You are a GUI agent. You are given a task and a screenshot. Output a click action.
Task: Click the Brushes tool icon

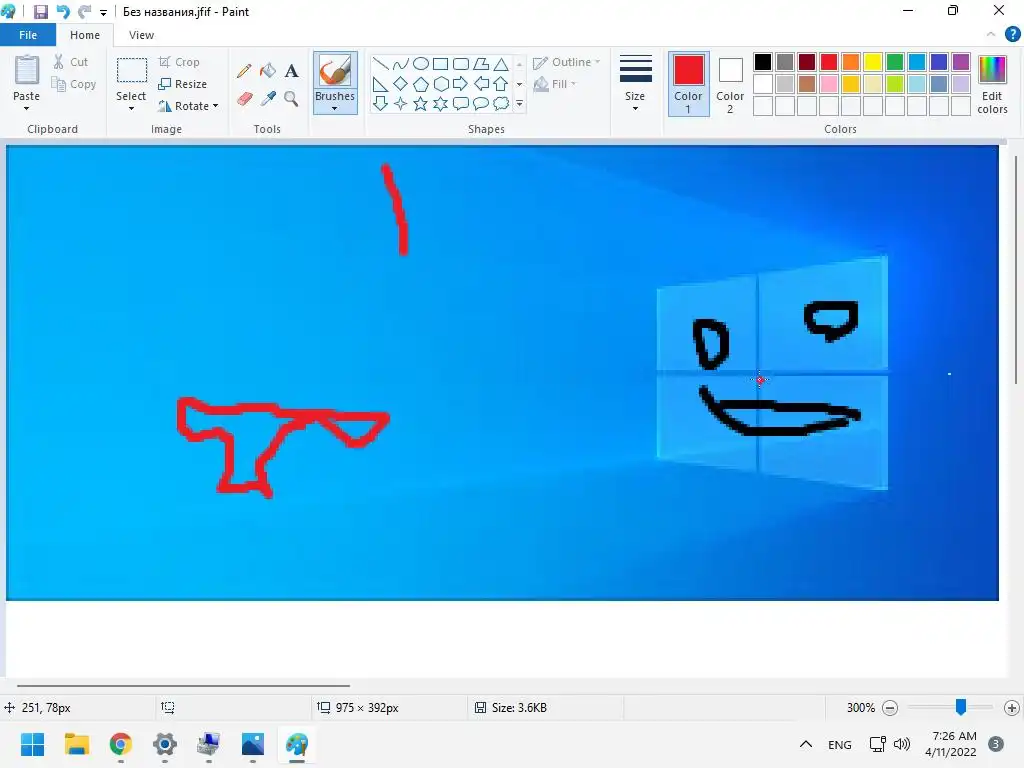click(335, 71)
